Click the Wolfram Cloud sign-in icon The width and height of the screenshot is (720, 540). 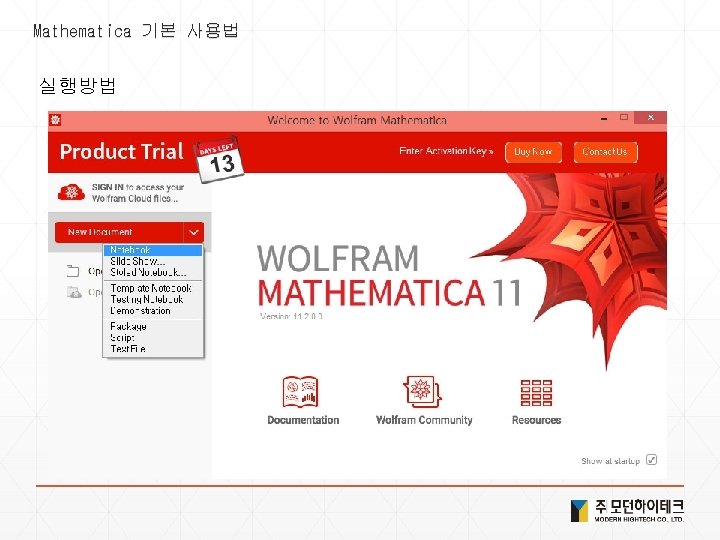71,192
